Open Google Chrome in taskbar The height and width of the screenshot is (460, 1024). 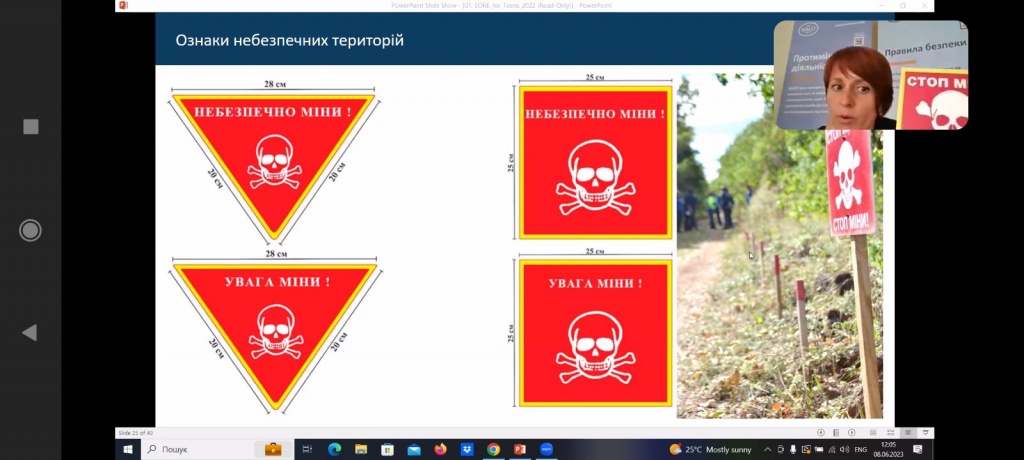[x=493, y=449]
